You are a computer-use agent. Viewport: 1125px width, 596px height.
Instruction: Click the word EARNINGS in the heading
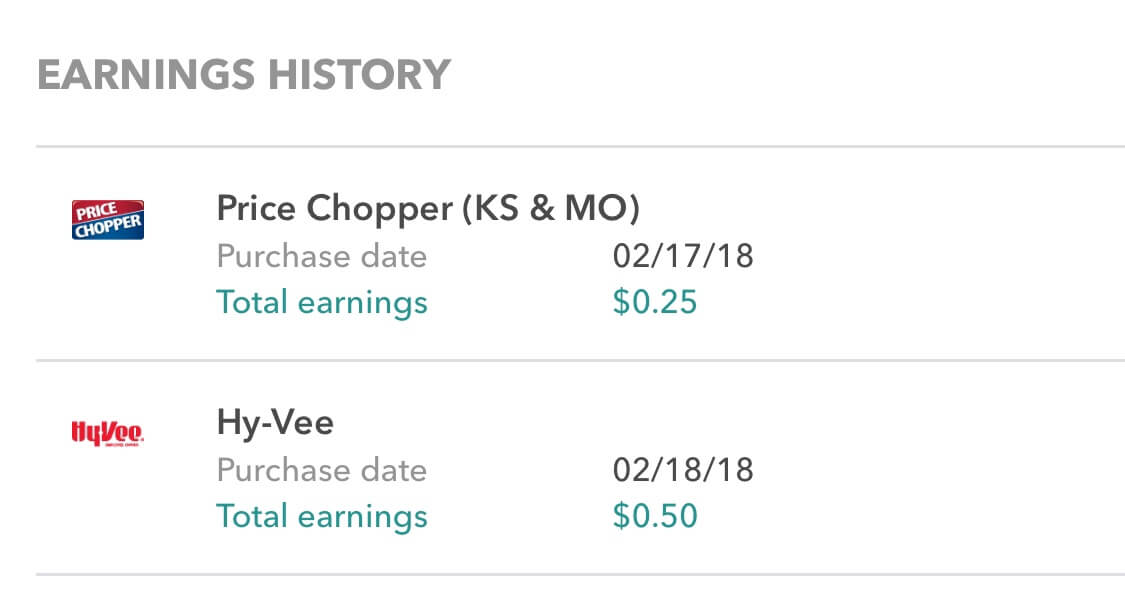146,75
